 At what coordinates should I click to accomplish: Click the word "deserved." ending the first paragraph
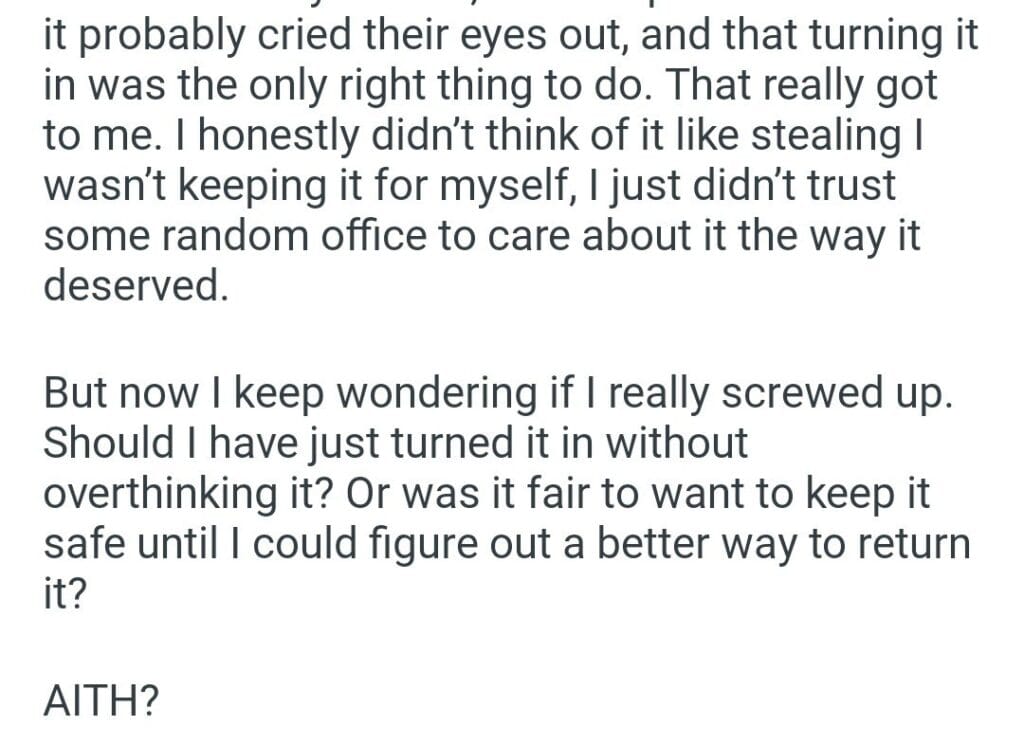130,286
